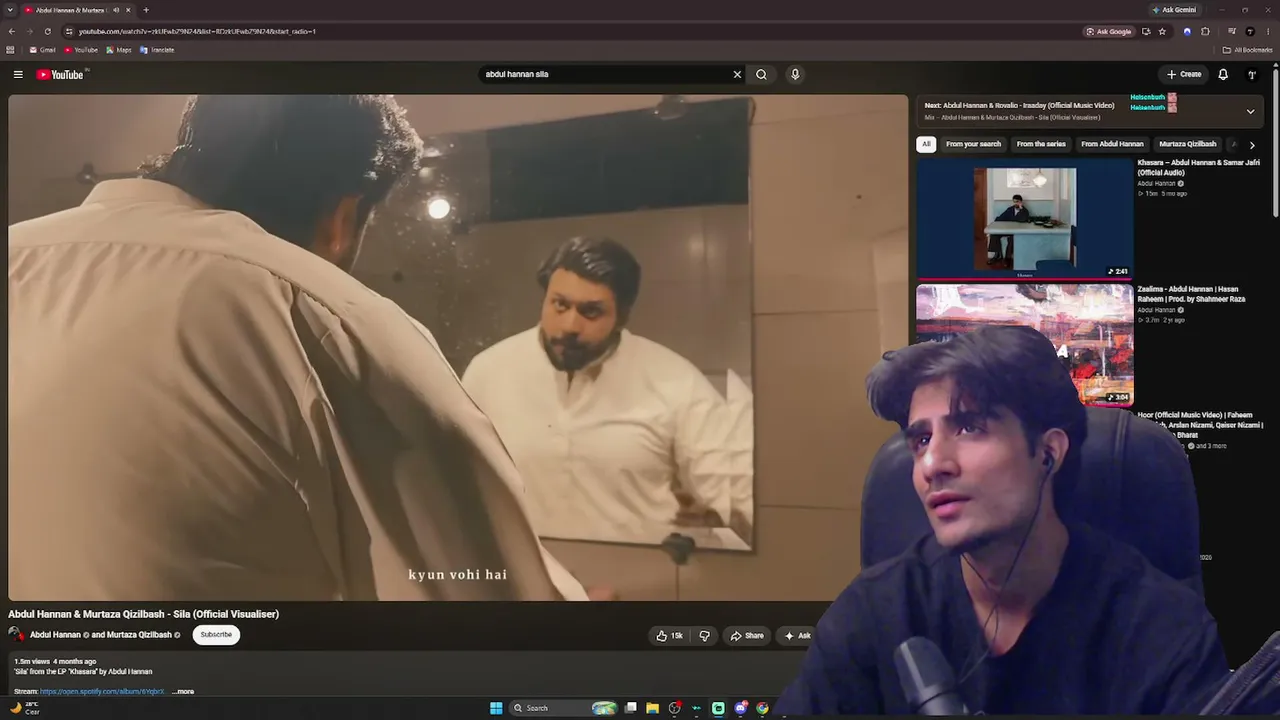Expand the Next up mix playlist panel
Screen dimensions: 1280x720
[1250, 111]
